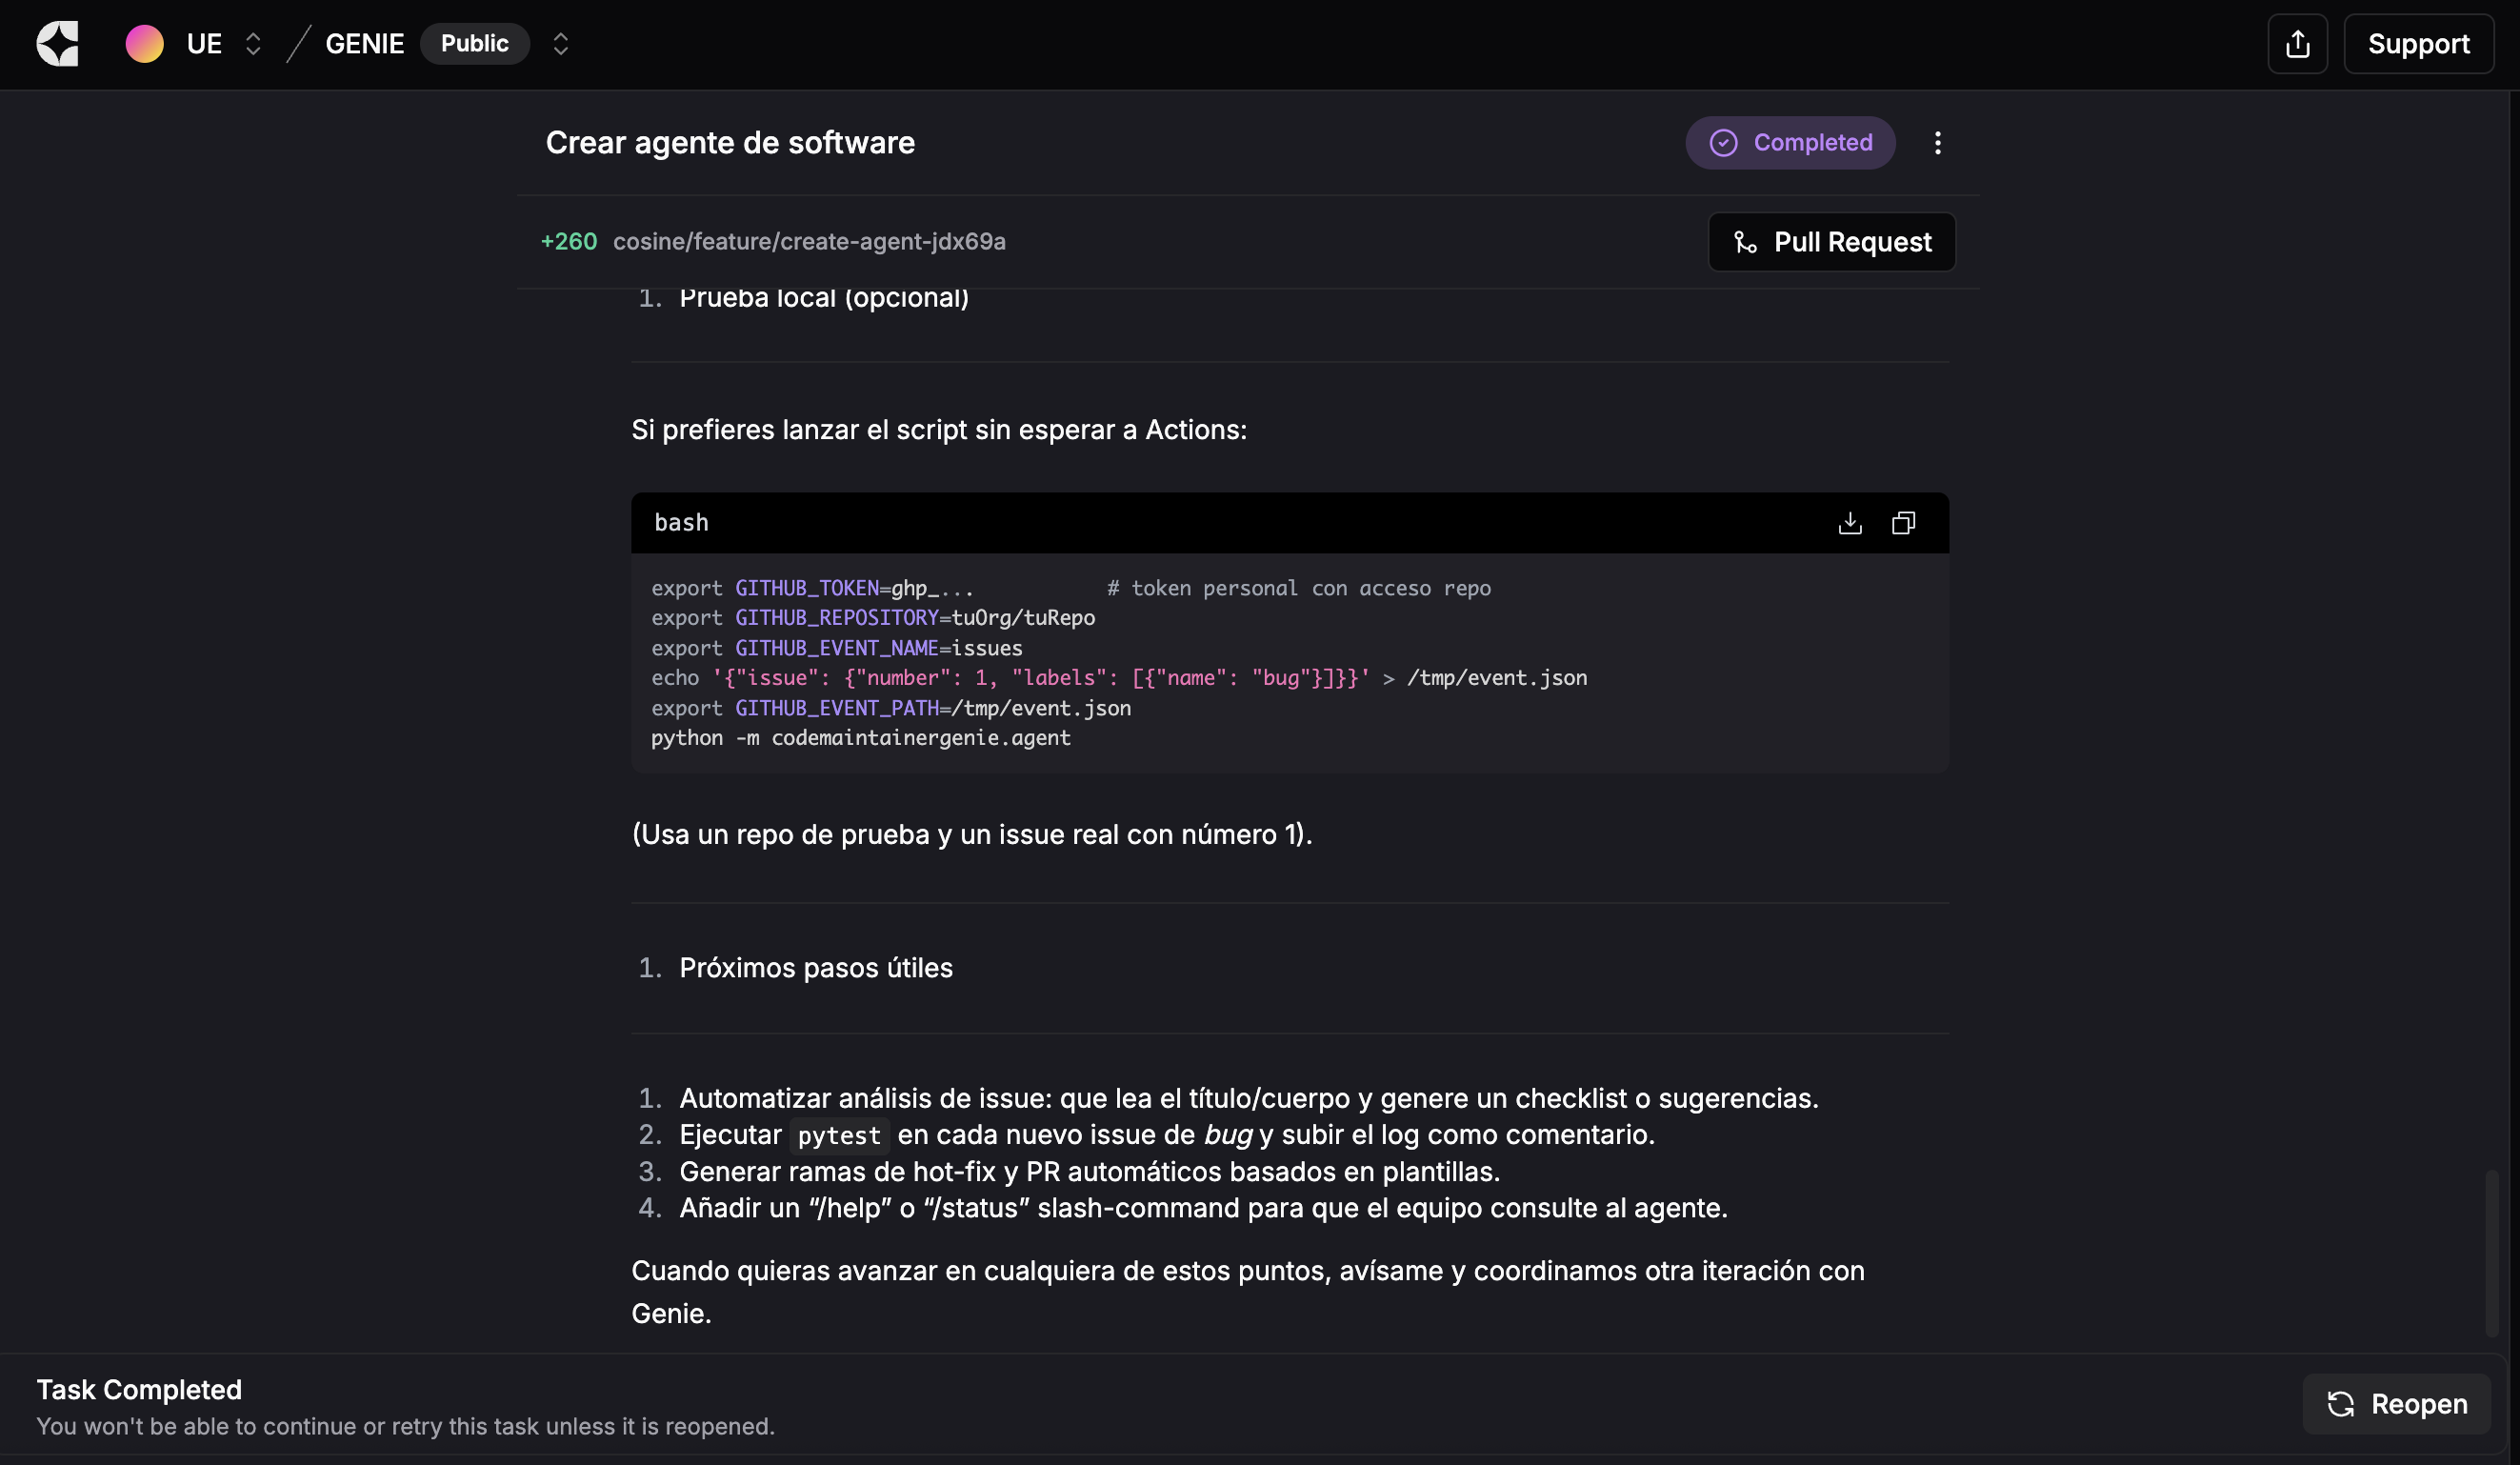This screenshot has height=1465, width=2520.
Task: Click the UE gradient avatar circle
Action: coord(144,44)
